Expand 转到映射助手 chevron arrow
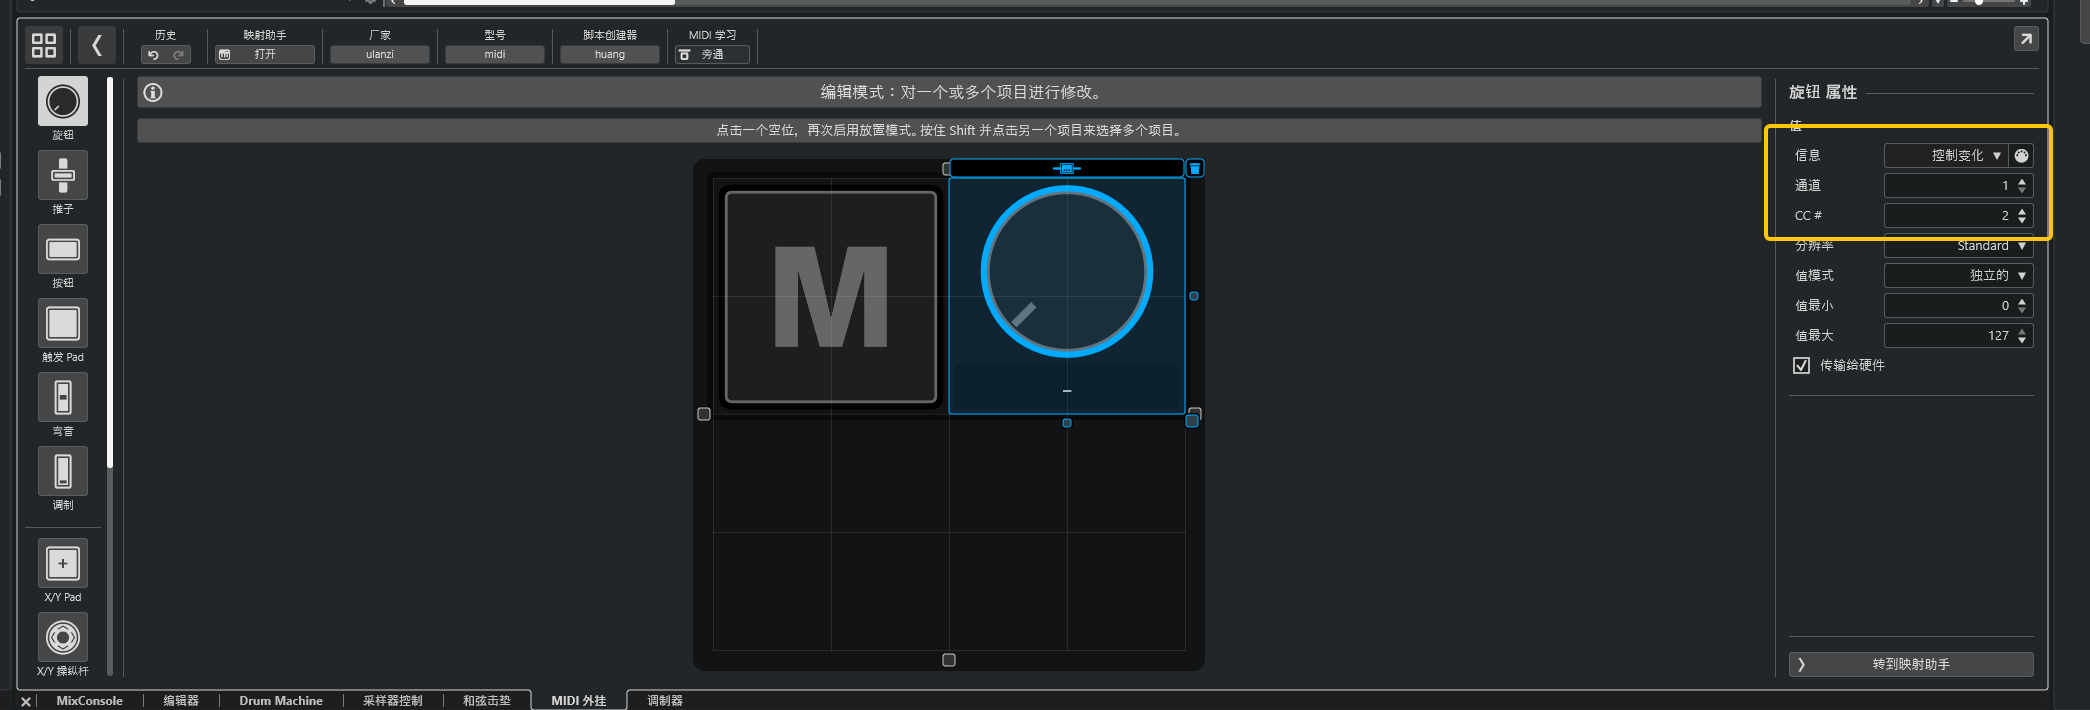Image resolution: width=2090 pixels, height=710 pixels. pyautogui.click(x=1801, y=664)
